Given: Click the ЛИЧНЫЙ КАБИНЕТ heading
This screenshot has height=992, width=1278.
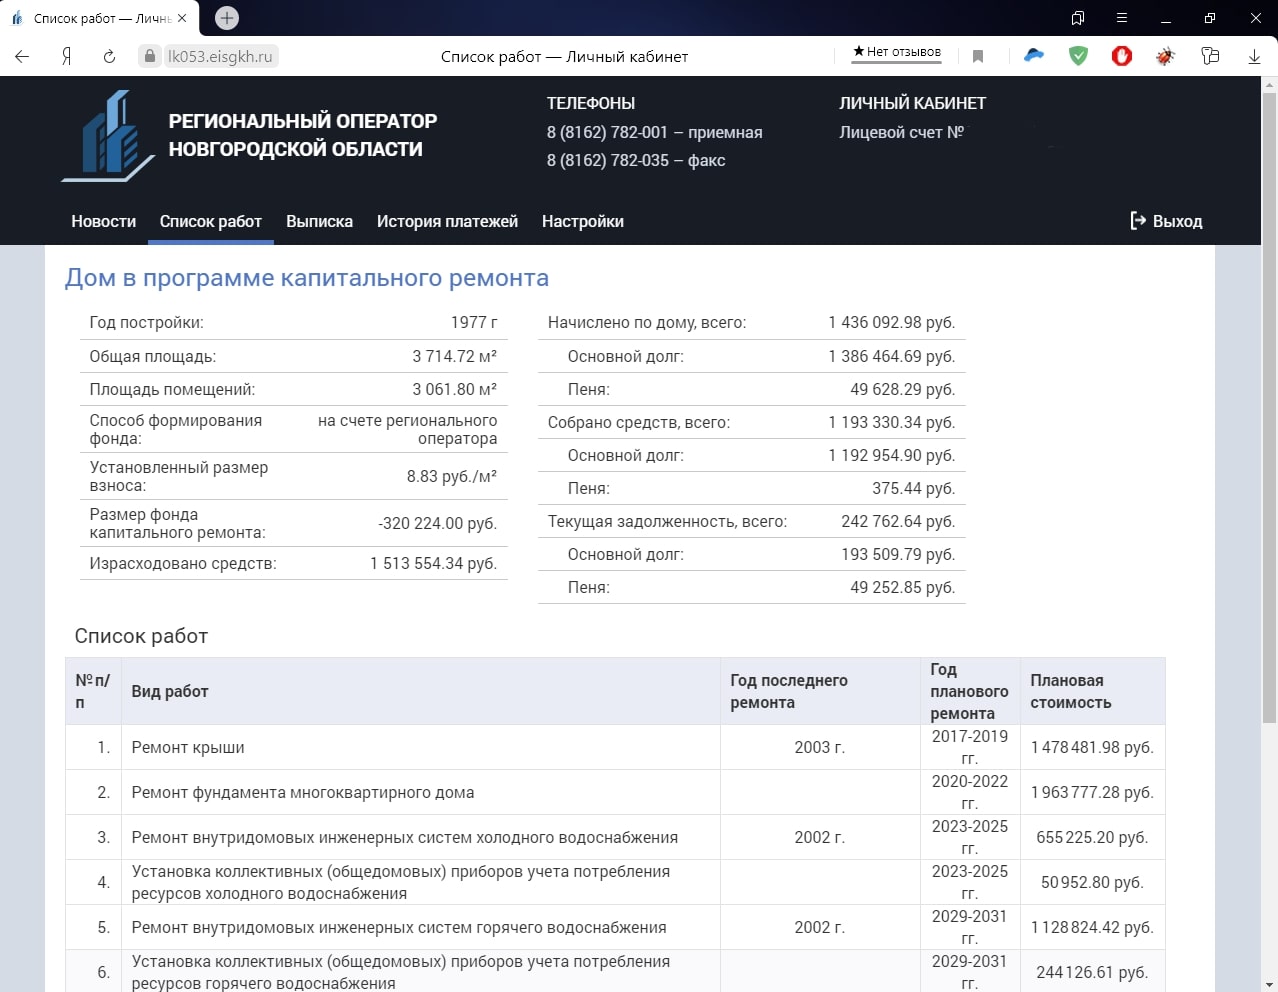Looking at the screenshot, I should click(x=912, y=103).
